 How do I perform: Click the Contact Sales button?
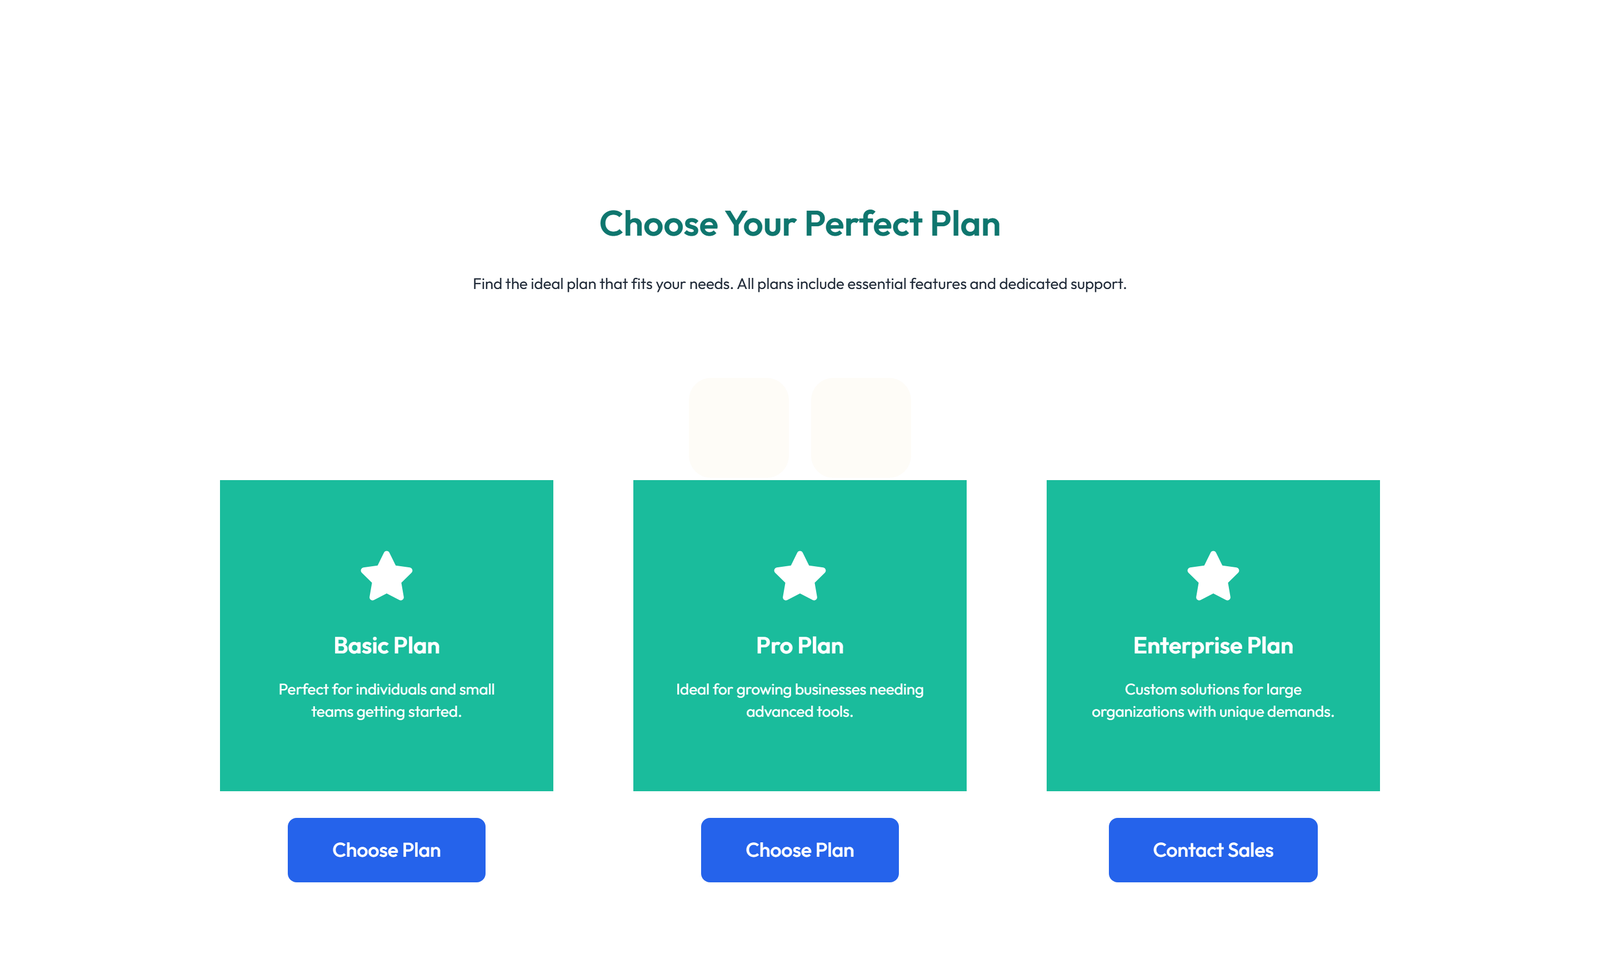[1213, 850]
